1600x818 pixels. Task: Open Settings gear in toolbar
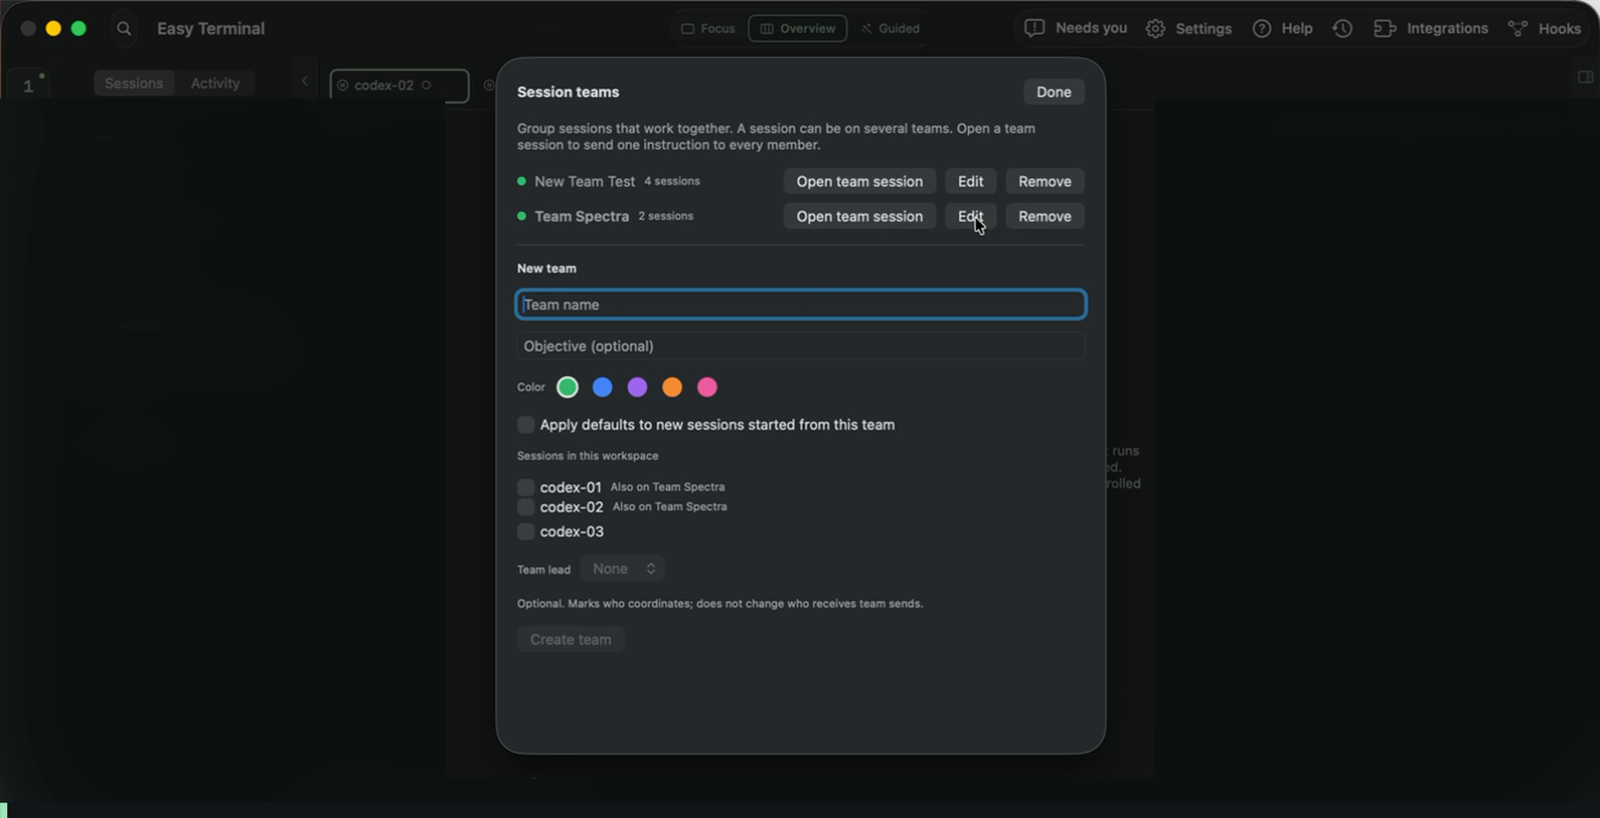(x=1189, y=29)
